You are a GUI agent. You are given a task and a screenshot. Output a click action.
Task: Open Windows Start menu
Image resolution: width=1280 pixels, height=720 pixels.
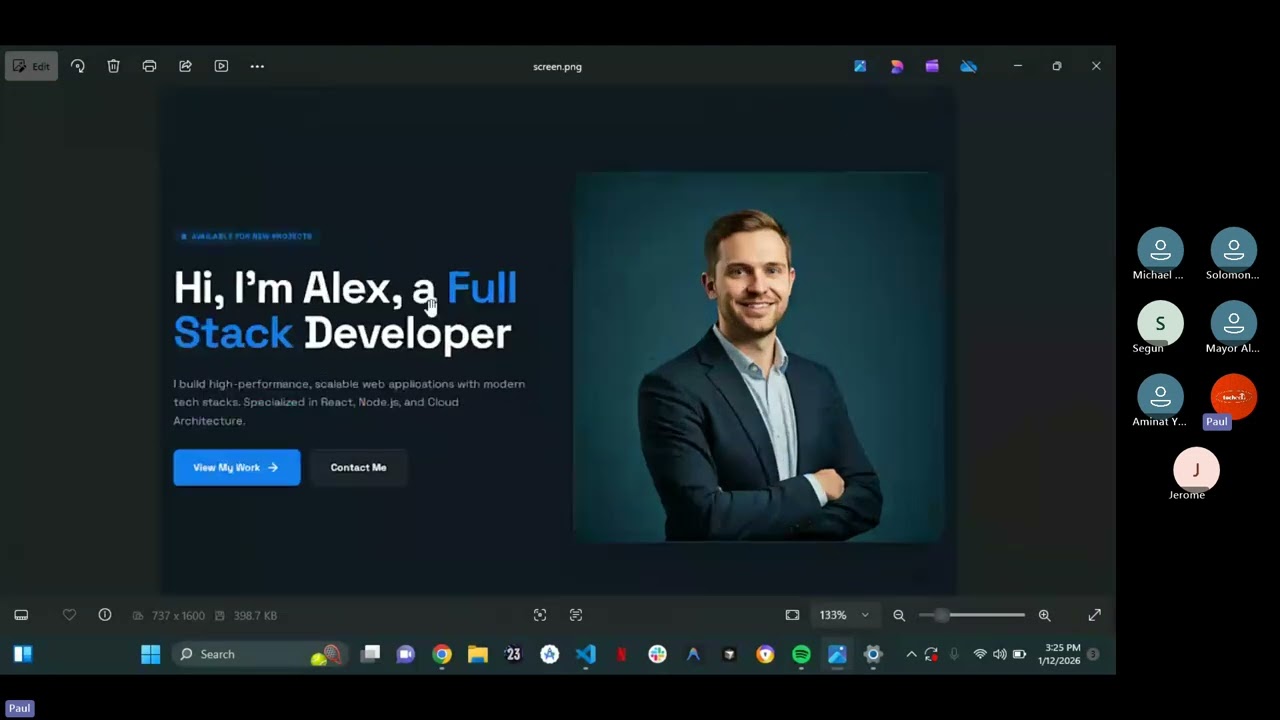pyautogui.click(x=150, y=654)
